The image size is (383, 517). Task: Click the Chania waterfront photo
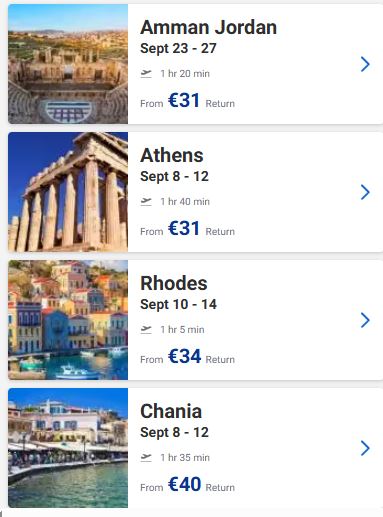[x=68, y=448]
